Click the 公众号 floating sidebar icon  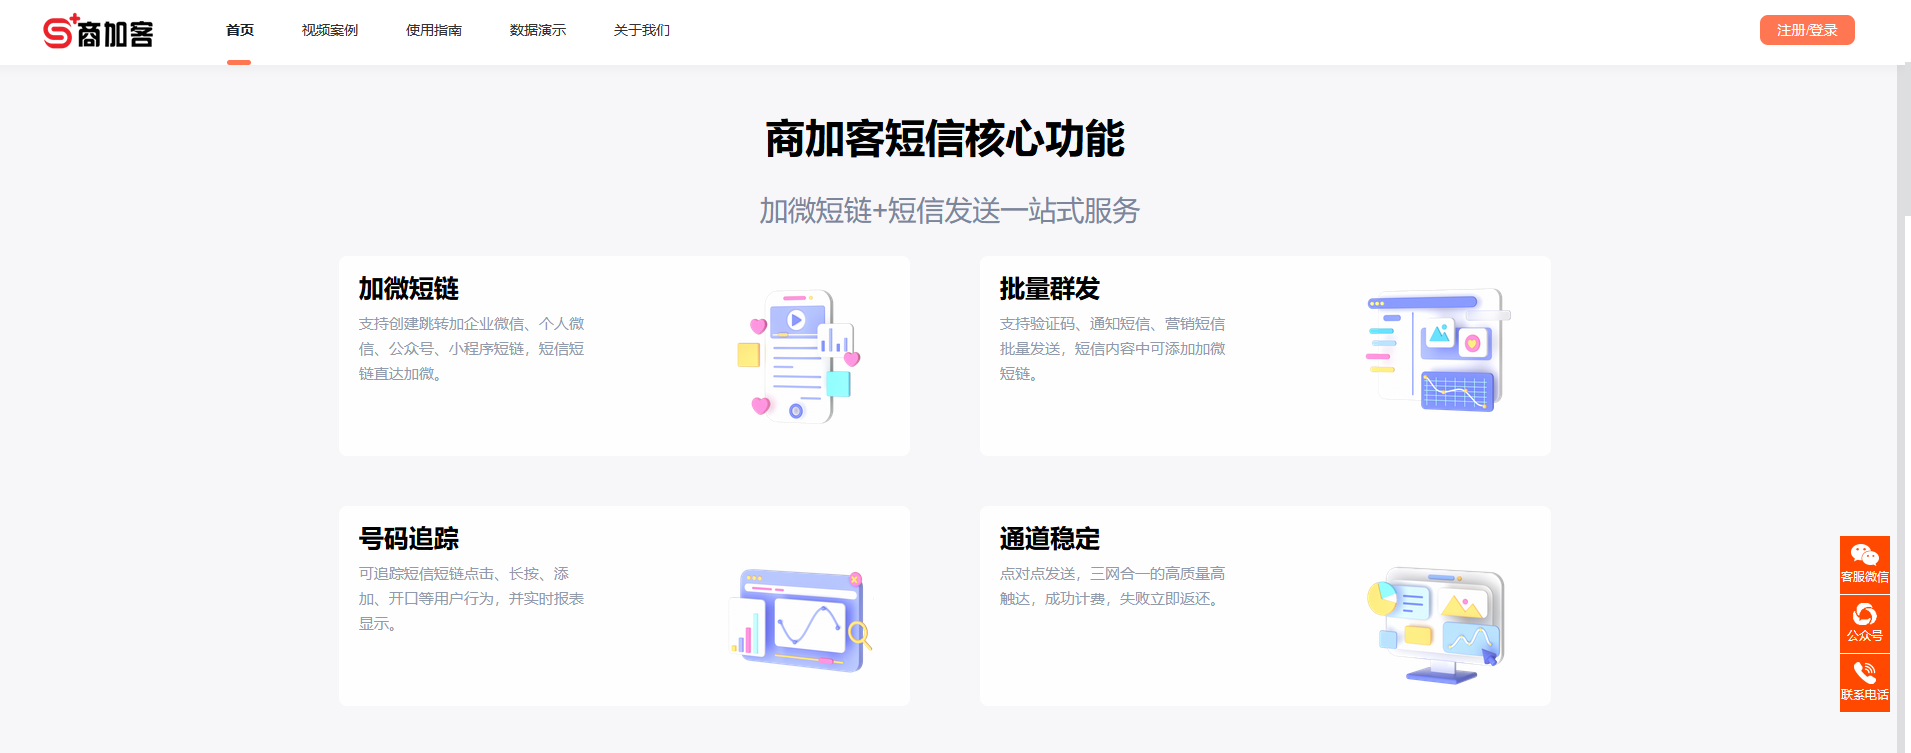[x=1864, y=623]
